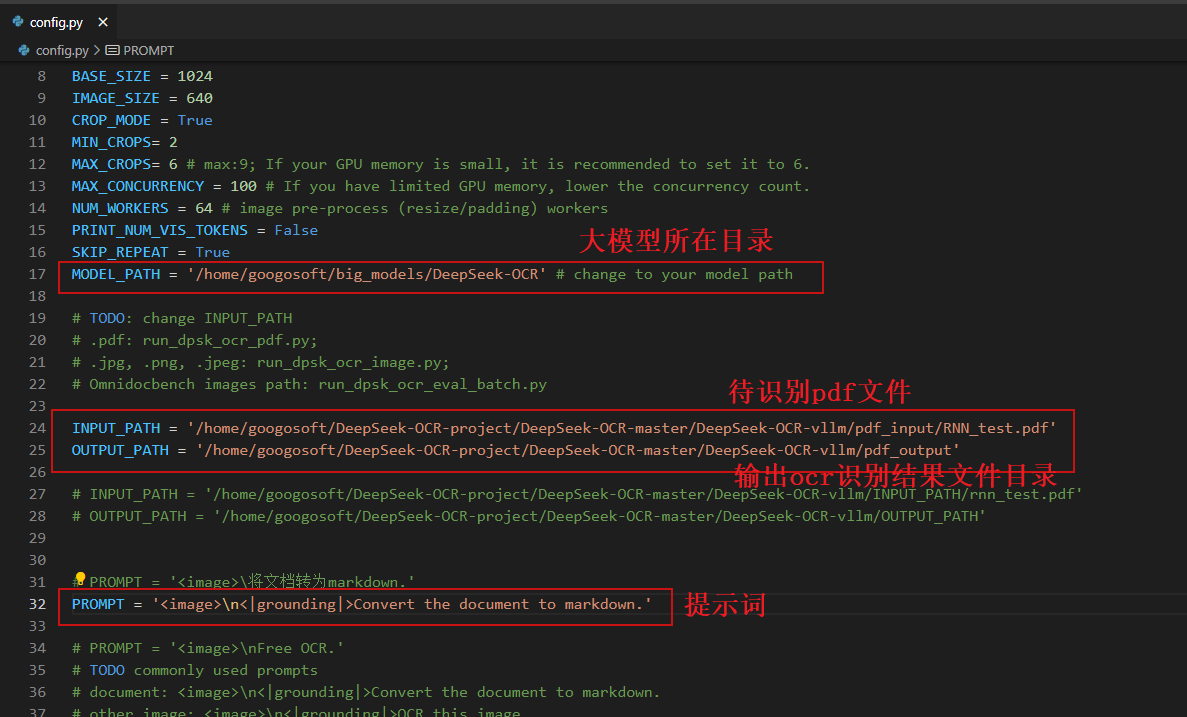Click the CROP_MODE variable
Screen dimensions: 1187x717
pos(111,120)
